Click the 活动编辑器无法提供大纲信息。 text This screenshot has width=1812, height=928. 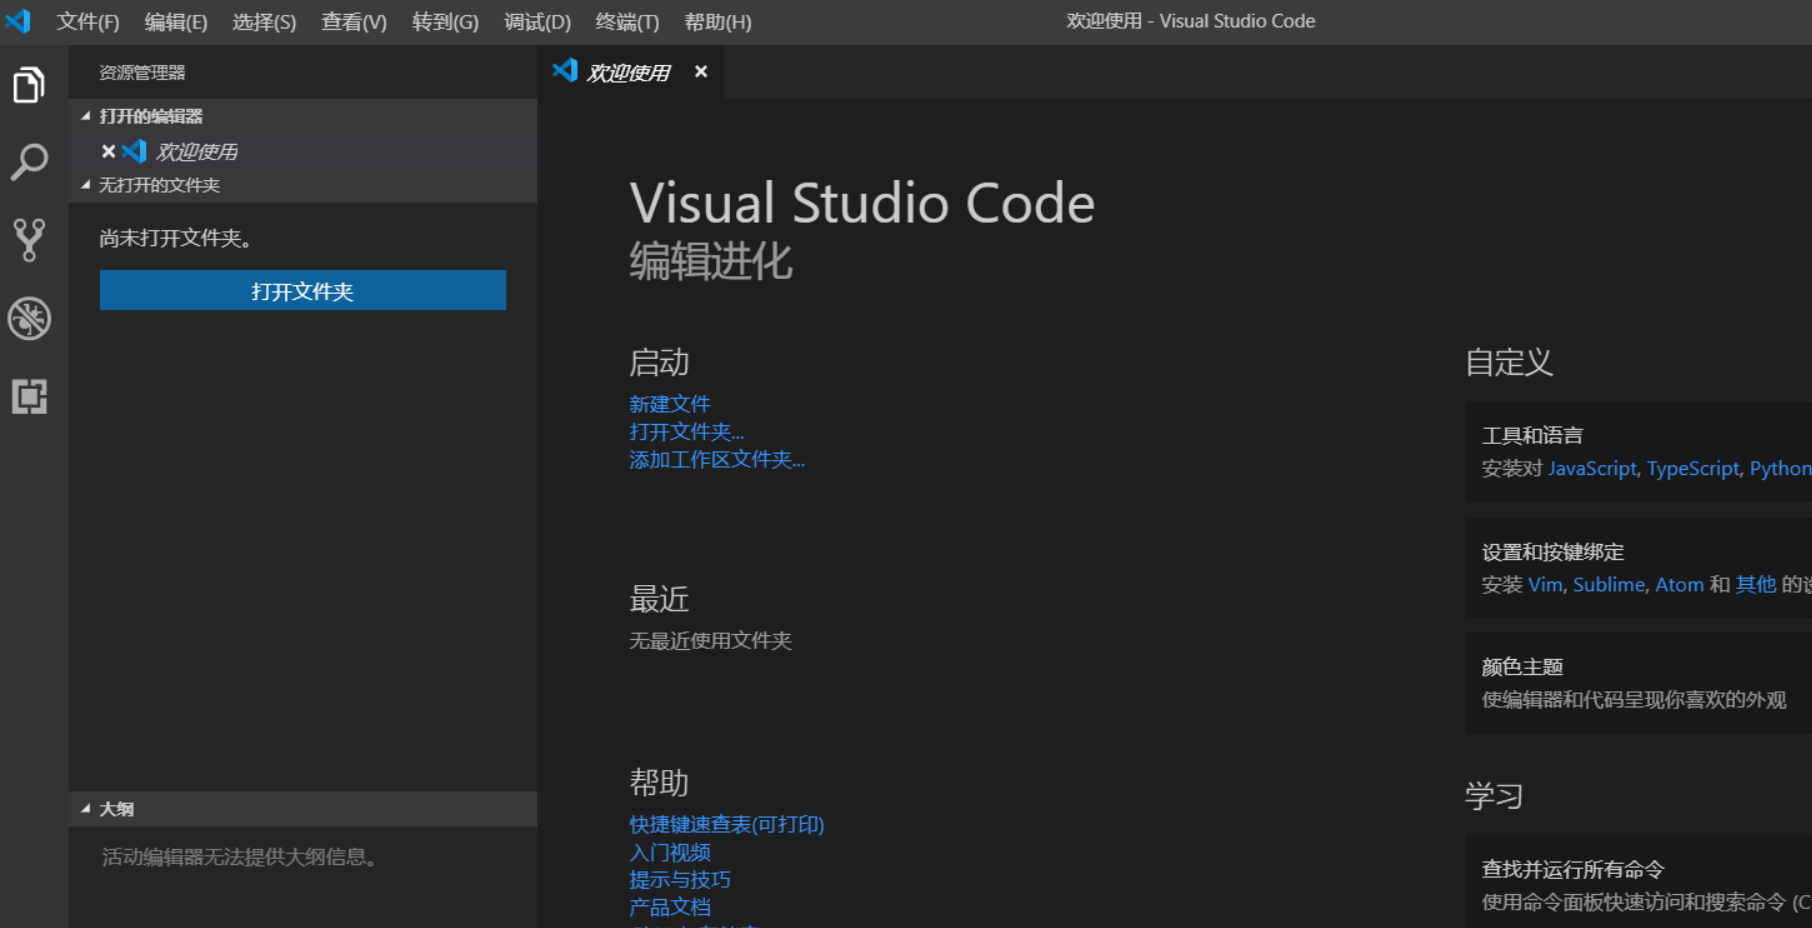click(x=239, y=857)
